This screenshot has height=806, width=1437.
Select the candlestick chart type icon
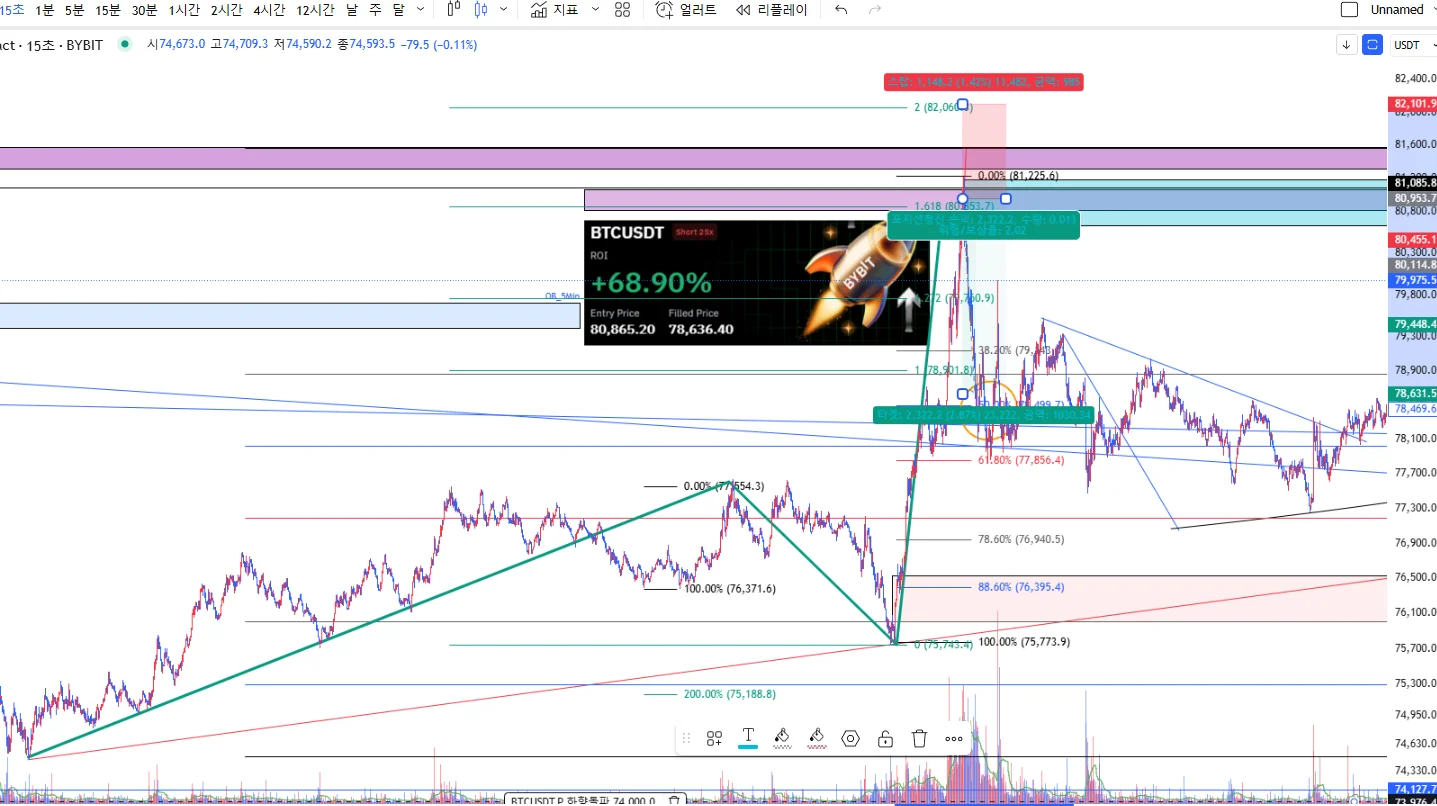tap(481, 10)
